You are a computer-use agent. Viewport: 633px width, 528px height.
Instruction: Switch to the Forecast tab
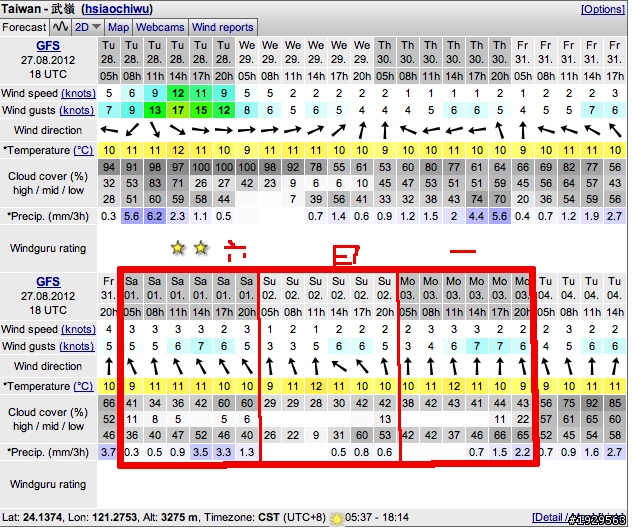point(24,27)
